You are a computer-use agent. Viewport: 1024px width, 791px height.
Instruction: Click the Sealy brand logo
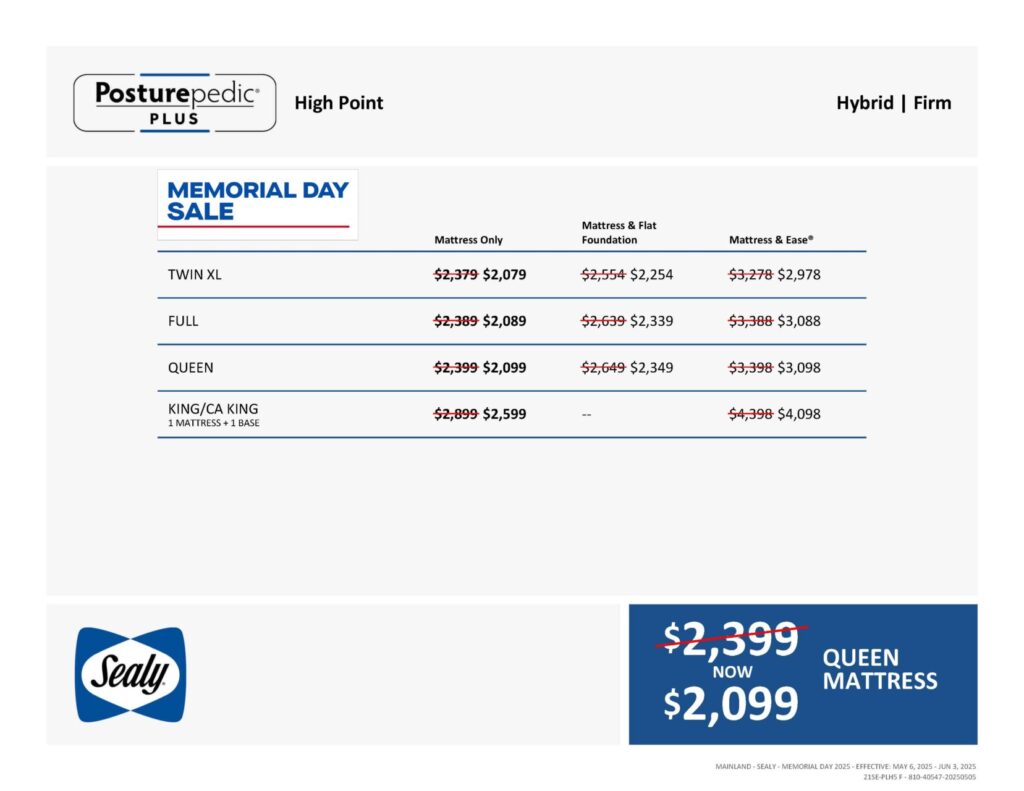(x=131, y=674)
